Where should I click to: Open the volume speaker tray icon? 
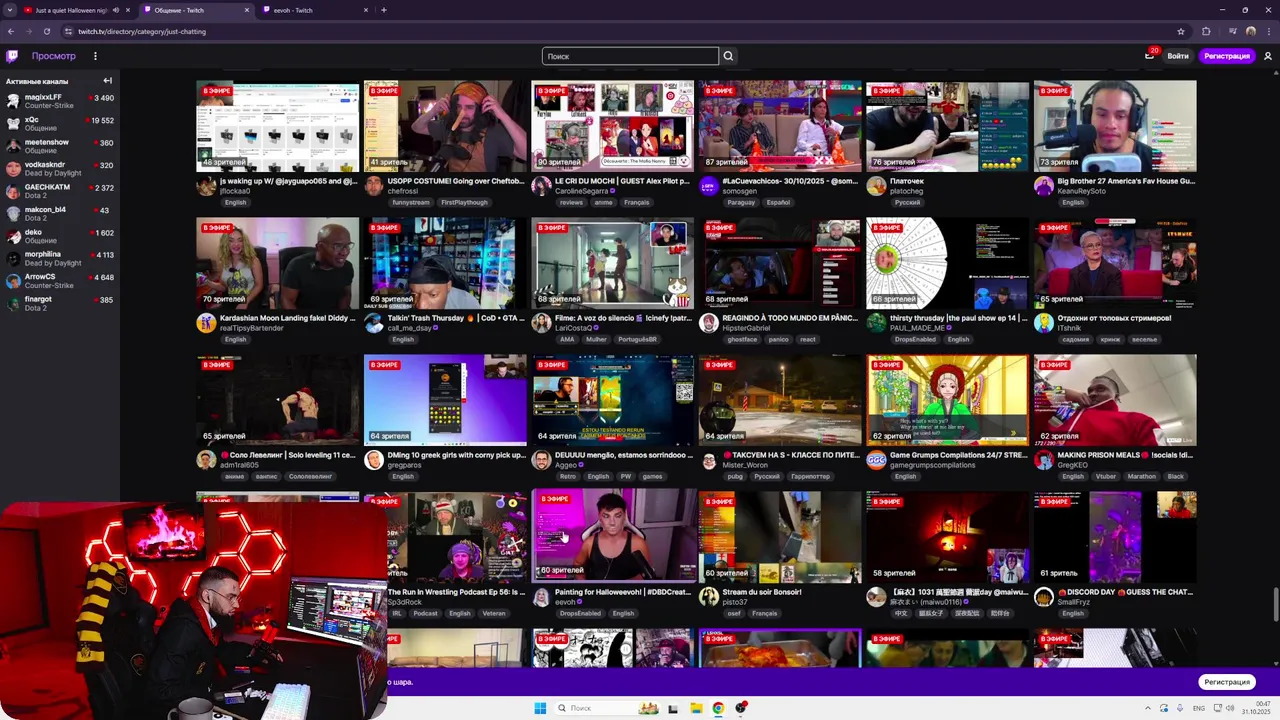tap(1229, 708)
